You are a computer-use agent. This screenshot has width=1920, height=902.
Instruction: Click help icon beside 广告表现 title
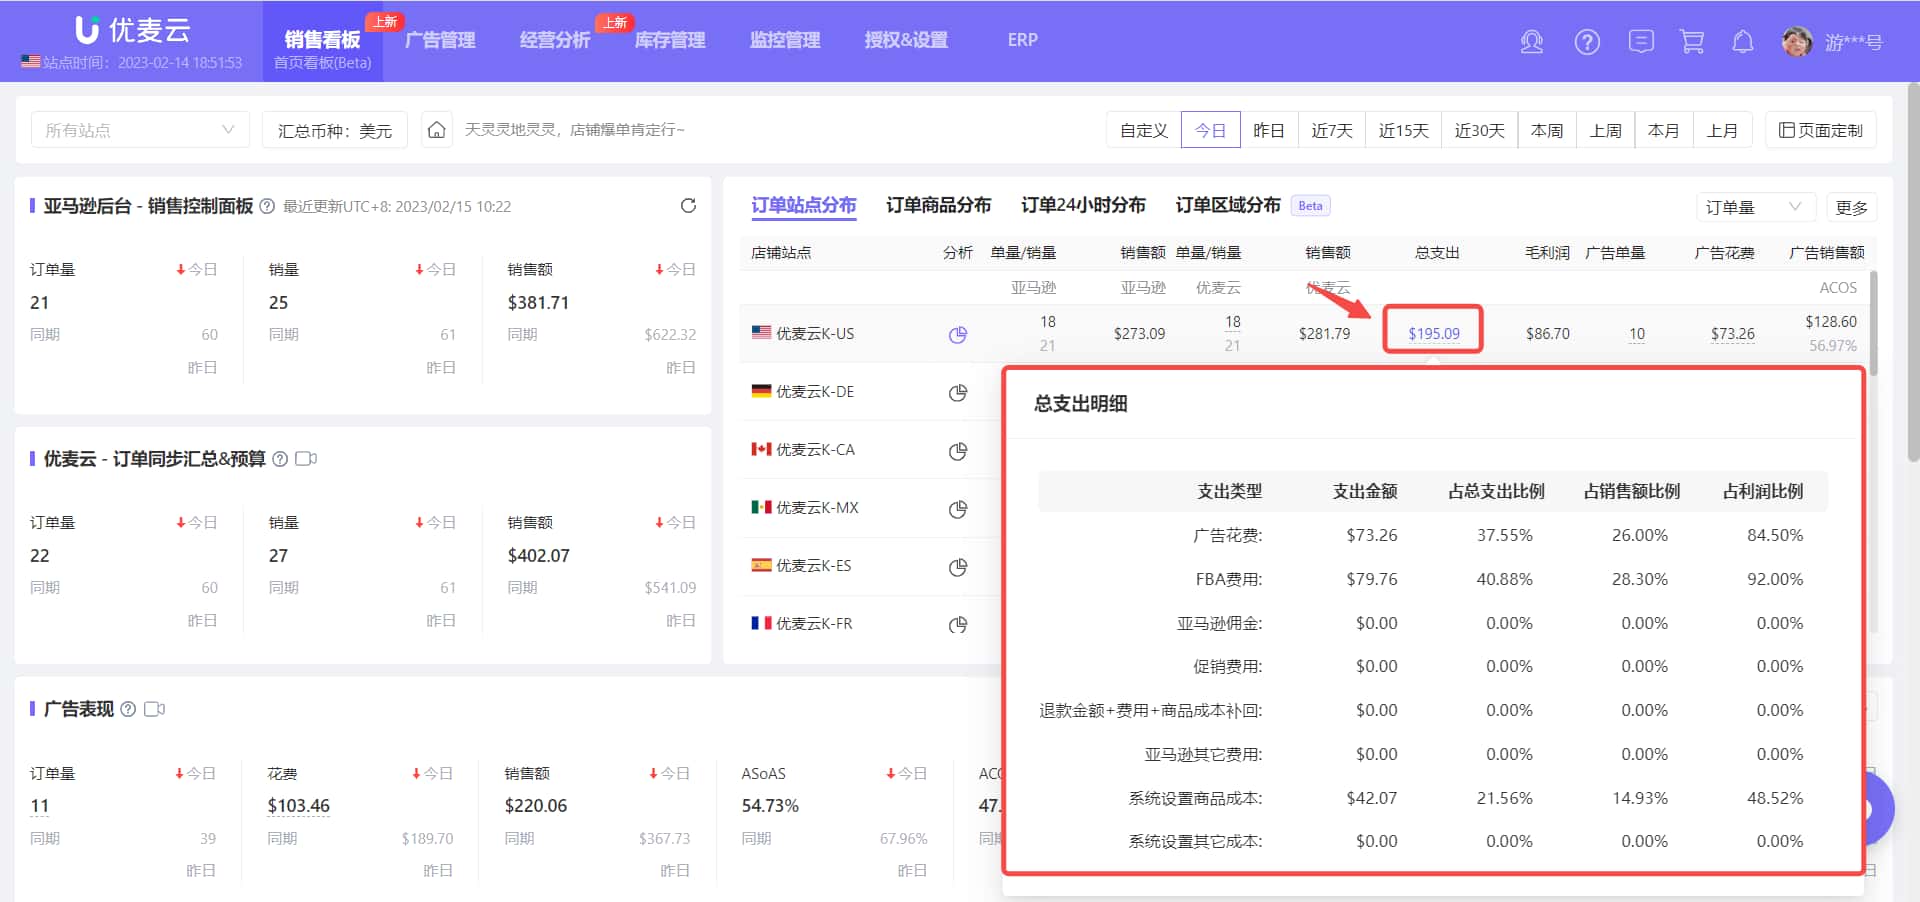128,709
